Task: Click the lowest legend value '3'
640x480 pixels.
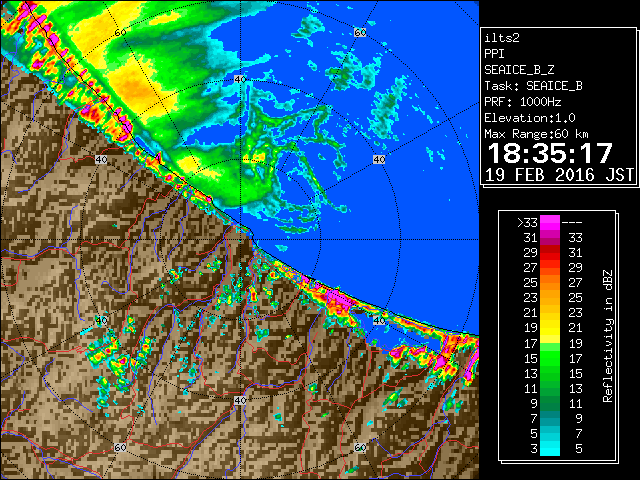Action: [x=534, y=449]
